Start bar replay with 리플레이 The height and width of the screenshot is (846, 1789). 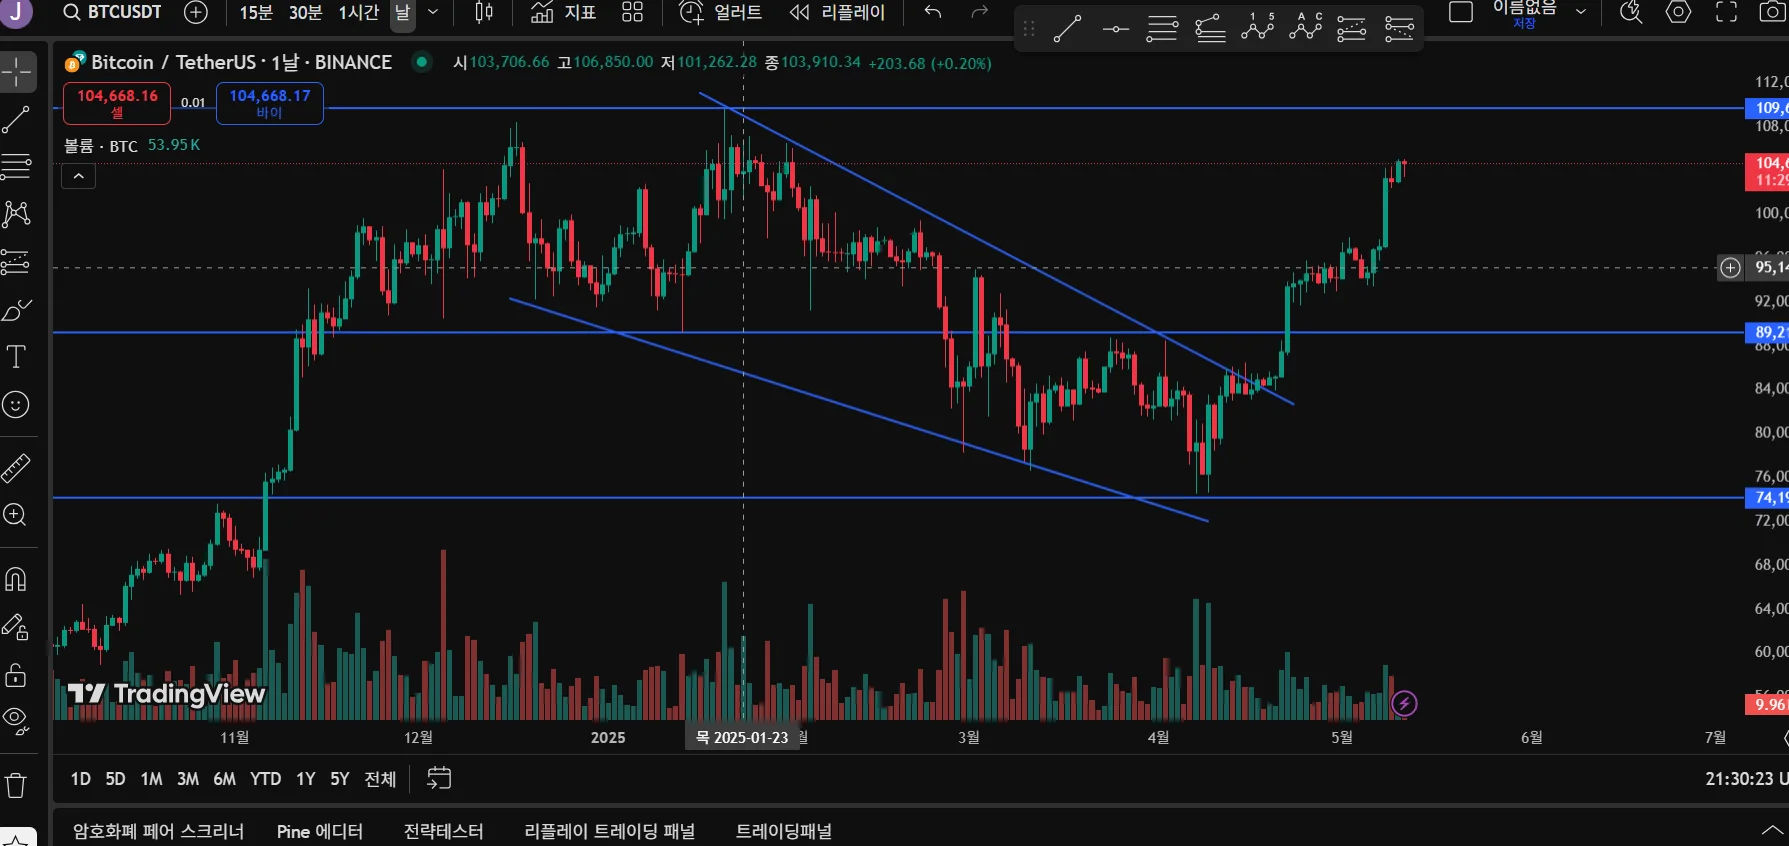coord(837,12)
